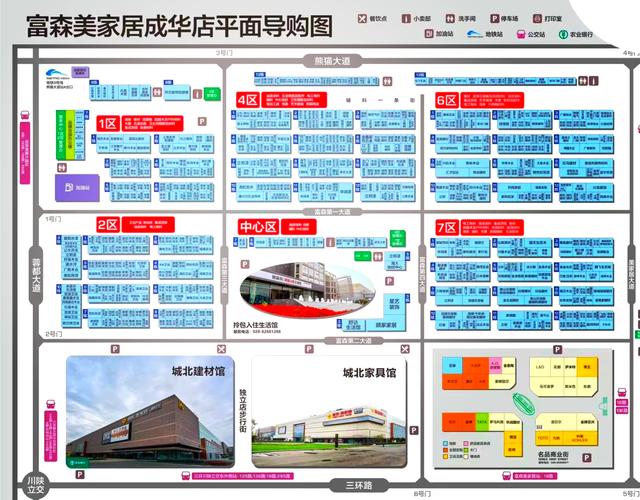640x500 pixels.
Task: Click the 星艺装饰 shop block in center zone
Action: 394,304
